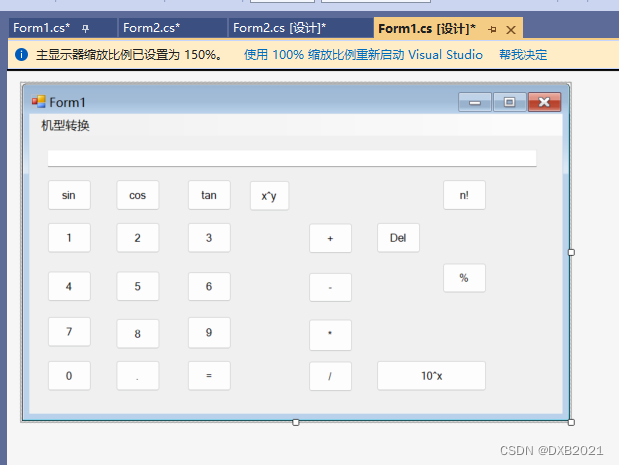Click the pin icon on Form1.cs [设计] tab

coord(492,29)
